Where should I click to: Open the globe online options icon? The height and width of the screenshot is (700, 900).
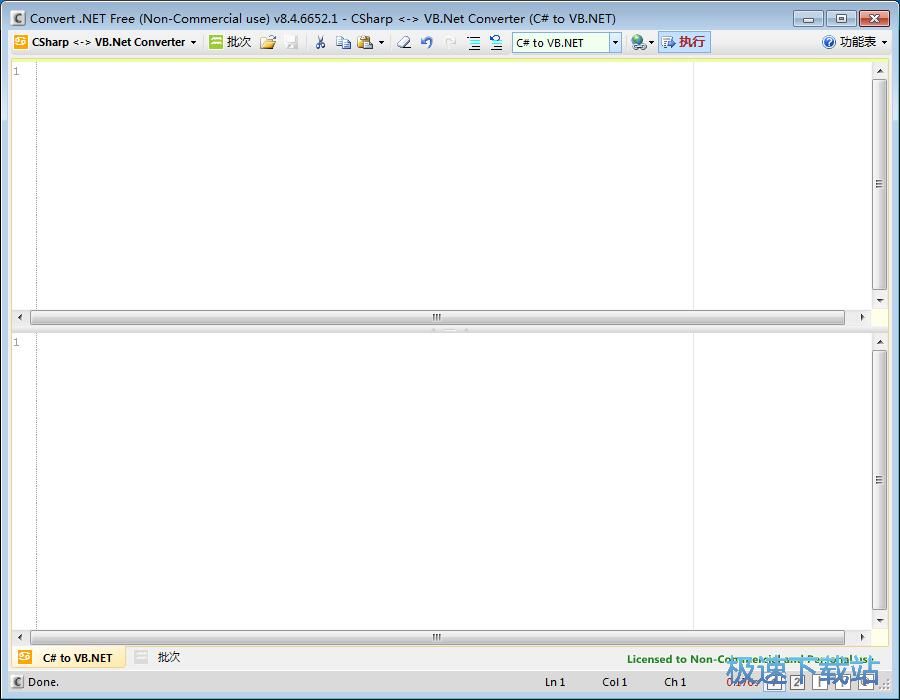(x=642, y=42)
